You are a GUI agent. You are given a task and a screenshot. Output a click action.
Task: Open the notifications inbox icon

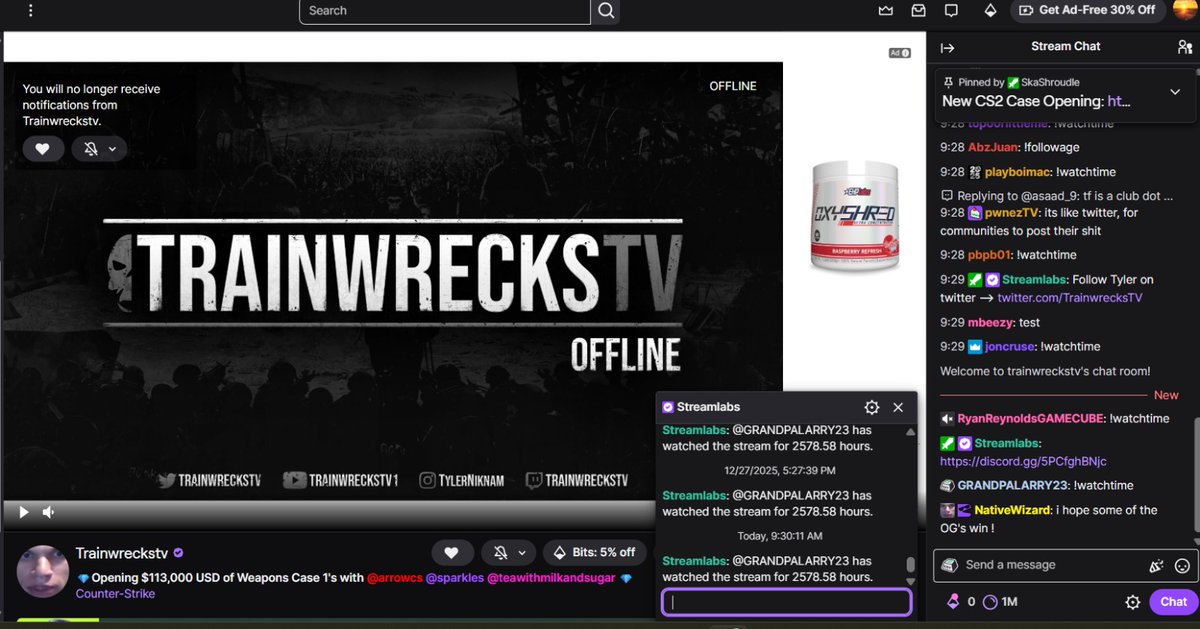918,10
